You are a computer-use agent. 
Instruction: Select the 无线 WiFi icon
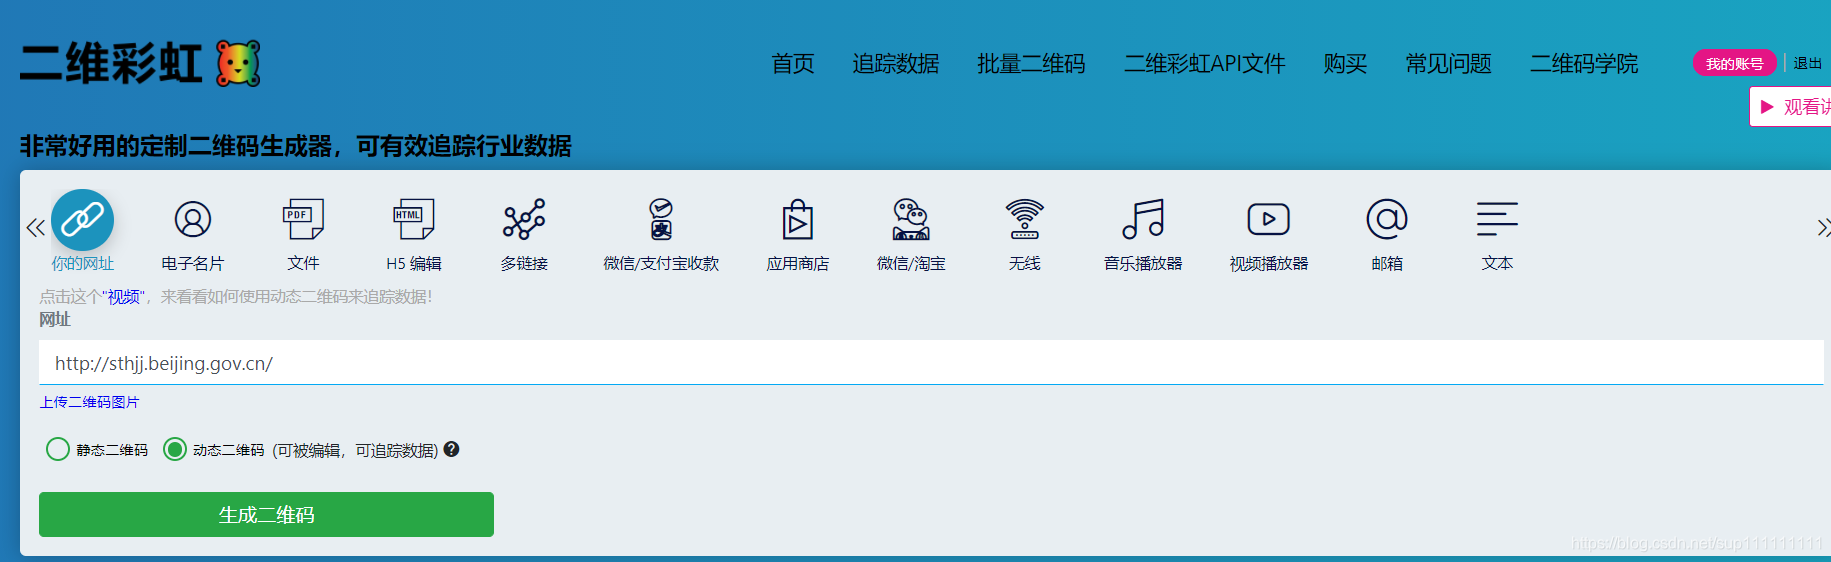(1024, 219)
